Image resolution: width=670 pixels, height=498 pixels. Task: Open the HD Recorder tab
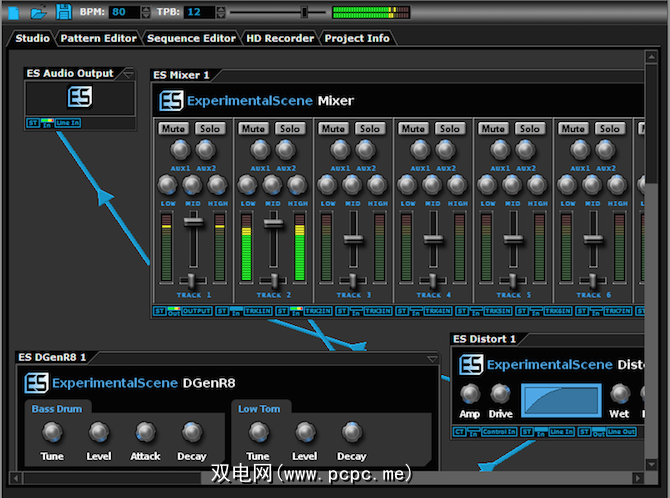pos(279,38)
